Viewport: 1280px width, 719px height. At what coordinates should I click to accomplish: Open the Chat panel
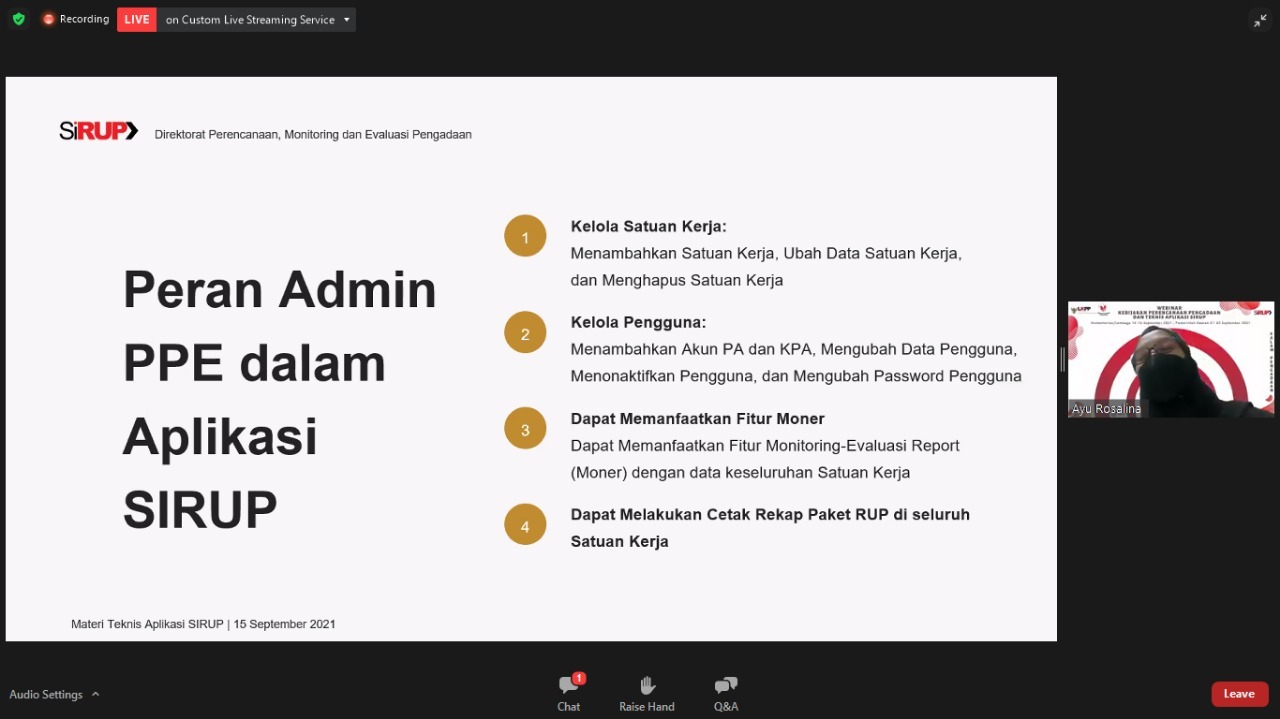coord(568,693)
